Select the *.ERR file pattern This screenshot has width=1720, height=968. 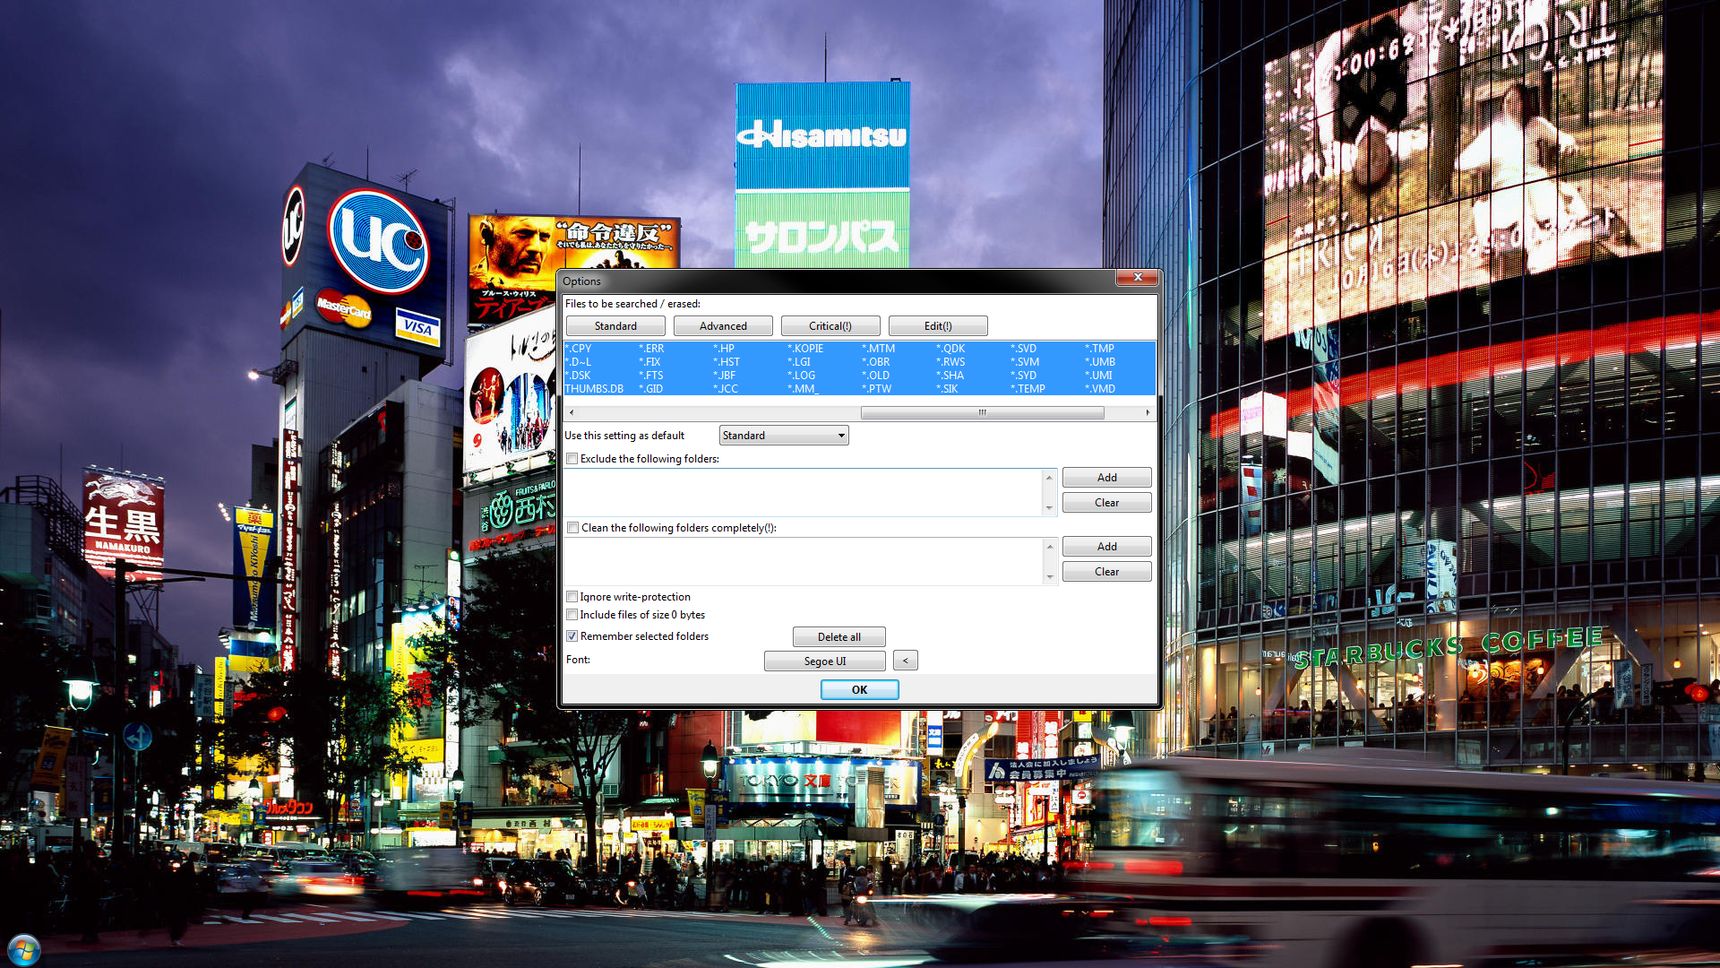pyautogui.click(x=651, y=348)
